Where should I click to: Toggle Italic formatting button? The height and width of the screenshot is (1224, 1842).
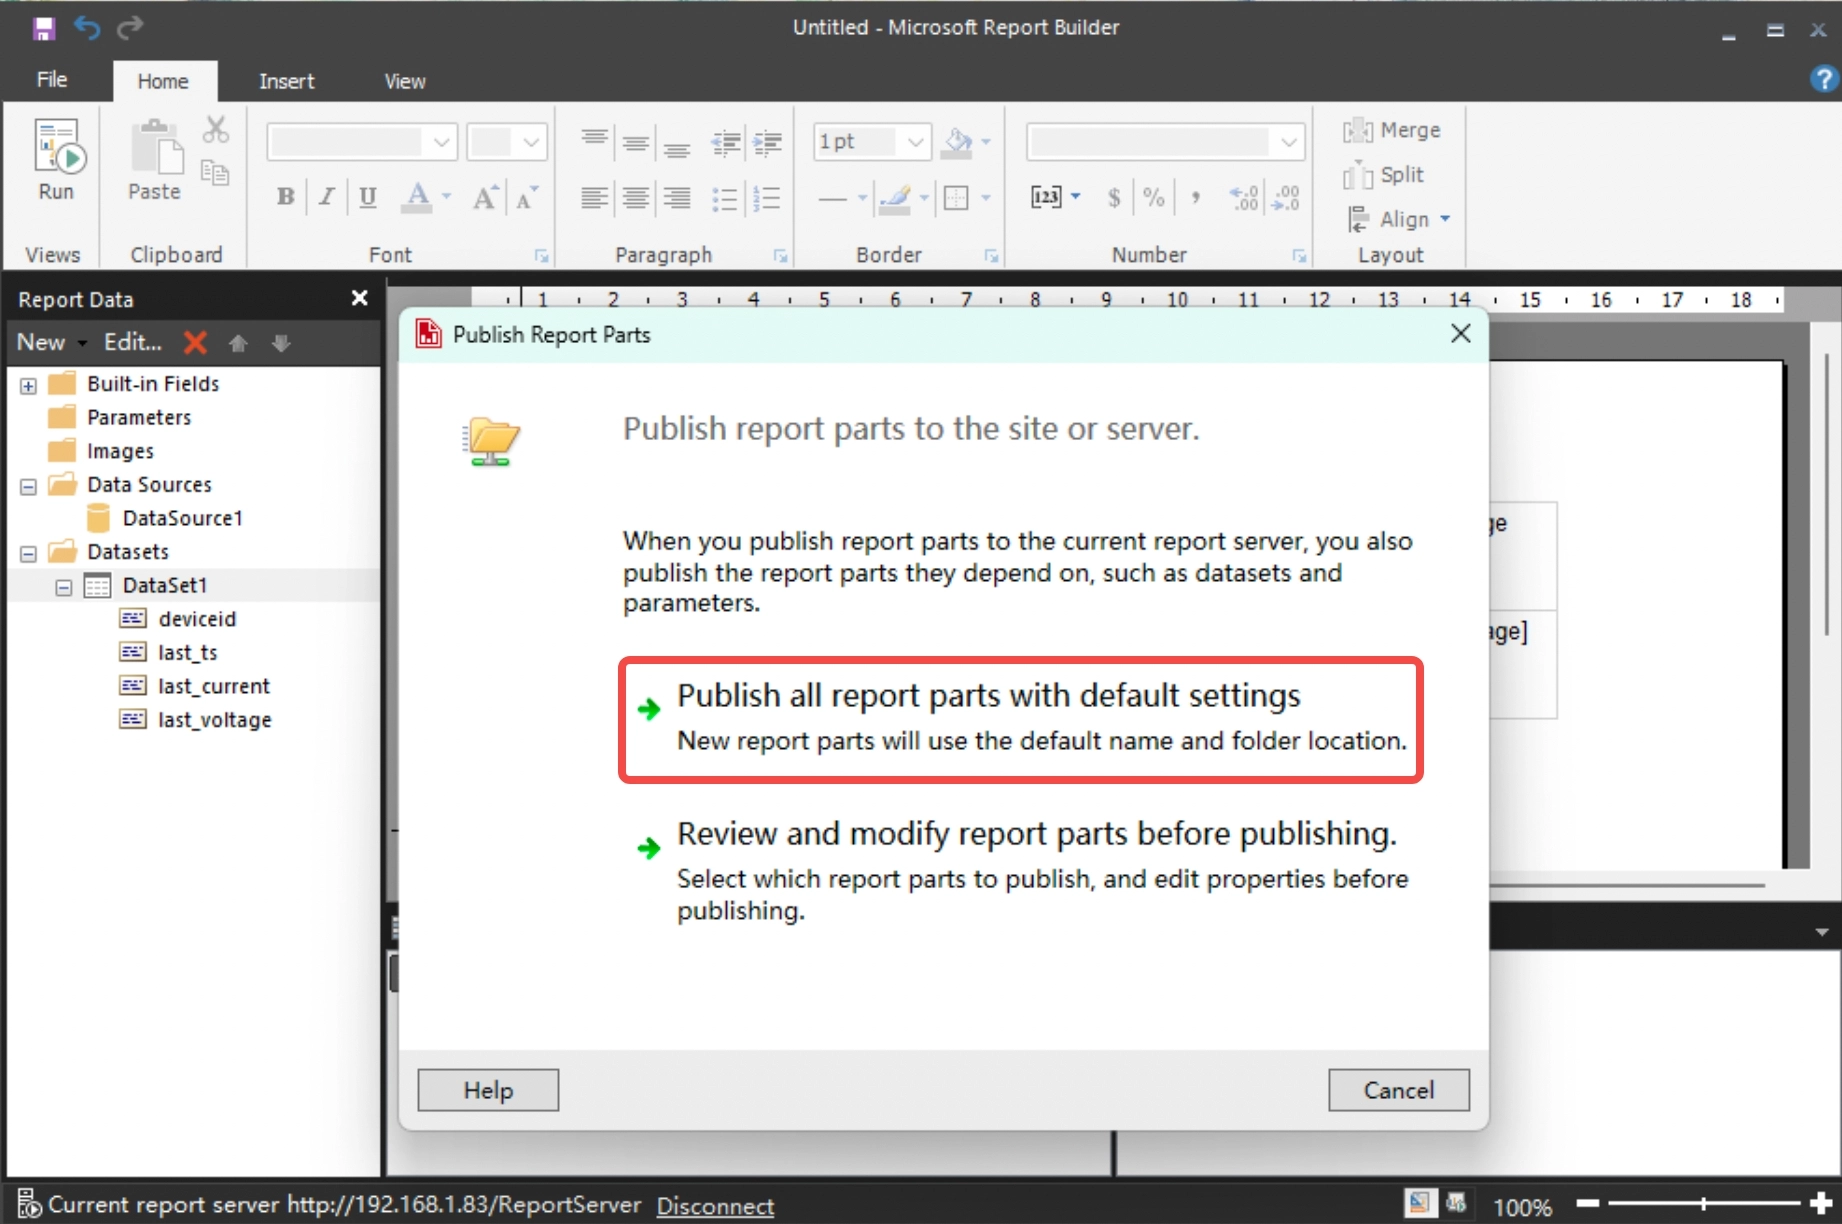pyautogui.click(x=326, y=197)
